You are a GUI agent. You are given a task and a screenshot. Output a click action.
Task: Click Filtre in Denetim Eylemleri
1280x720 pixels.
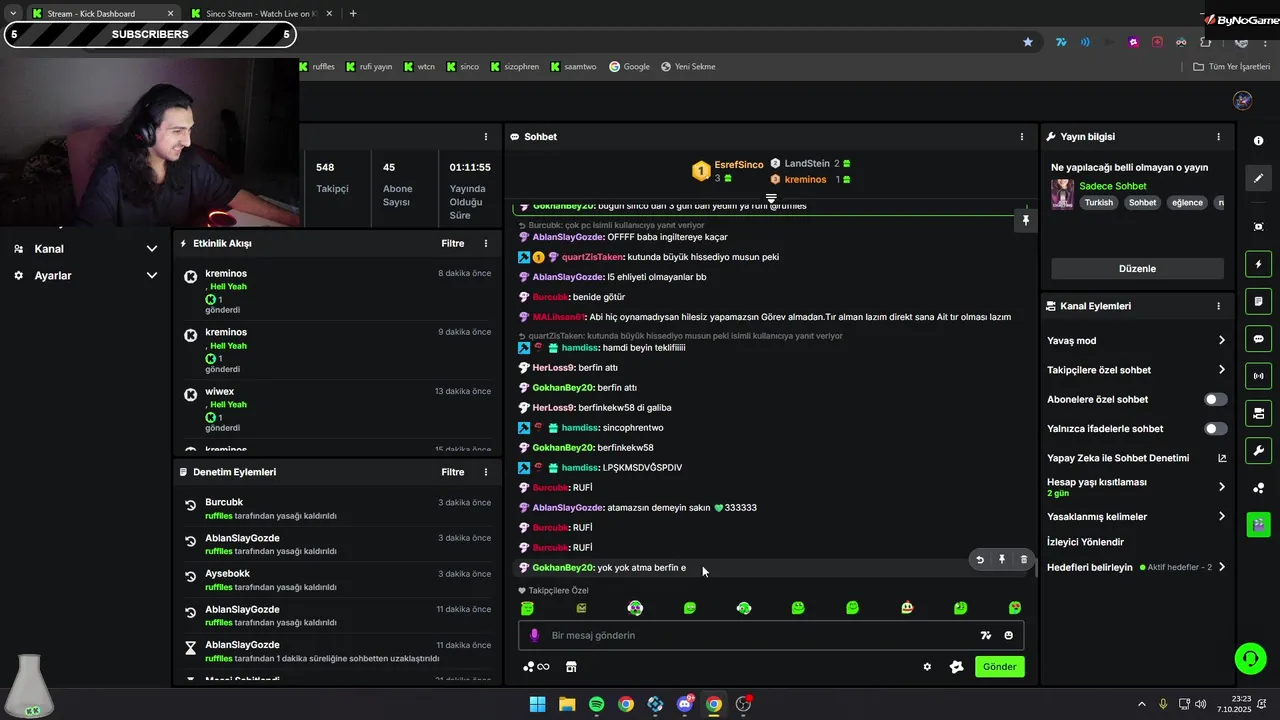pyautogui.click(x=453, y=472)
